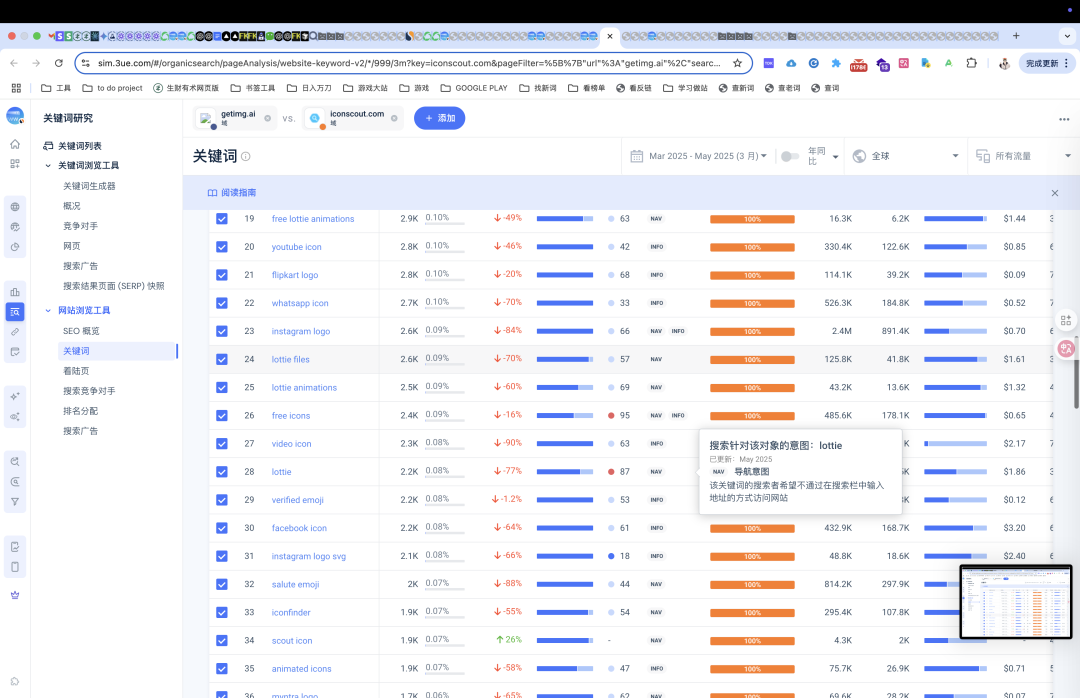Image resolution: width=1080 pixels, height=698 pixels.
Task: Uncheck the flipkart logo row checkbox
Action: (222, 275)
